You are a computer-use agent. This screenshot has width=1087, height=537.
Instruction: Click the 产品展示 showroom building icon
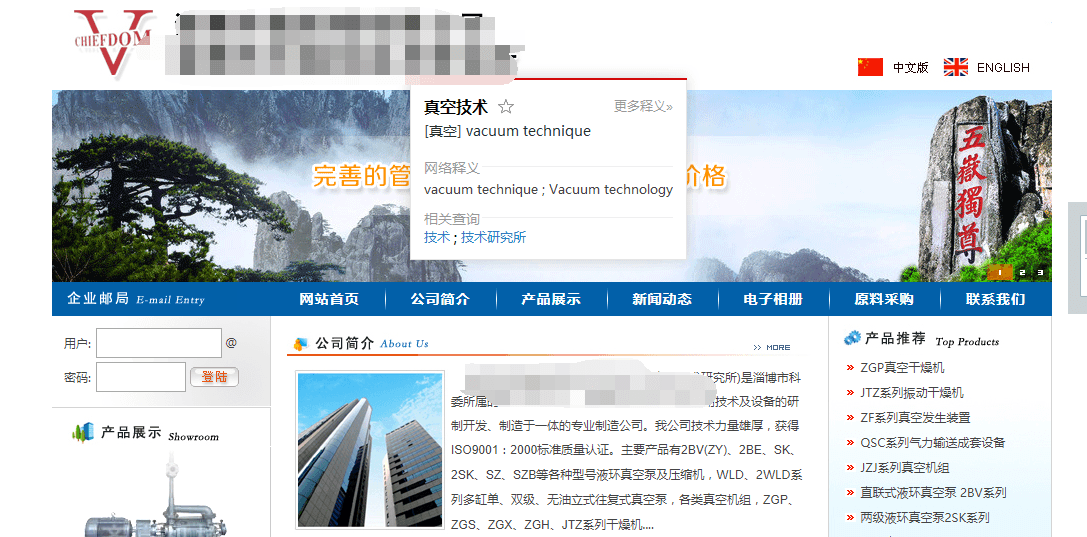click(82, 433)
